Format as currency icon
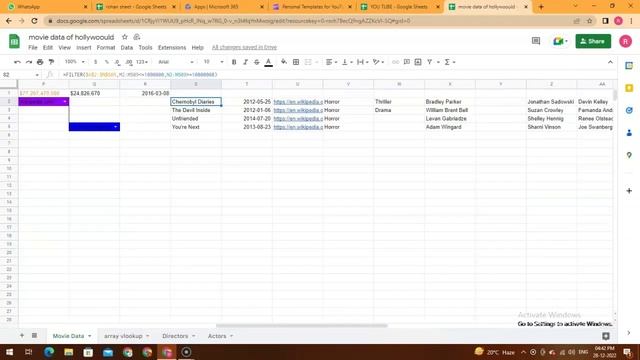The width and height of the screenshot is (640, 360). (96, 62)
